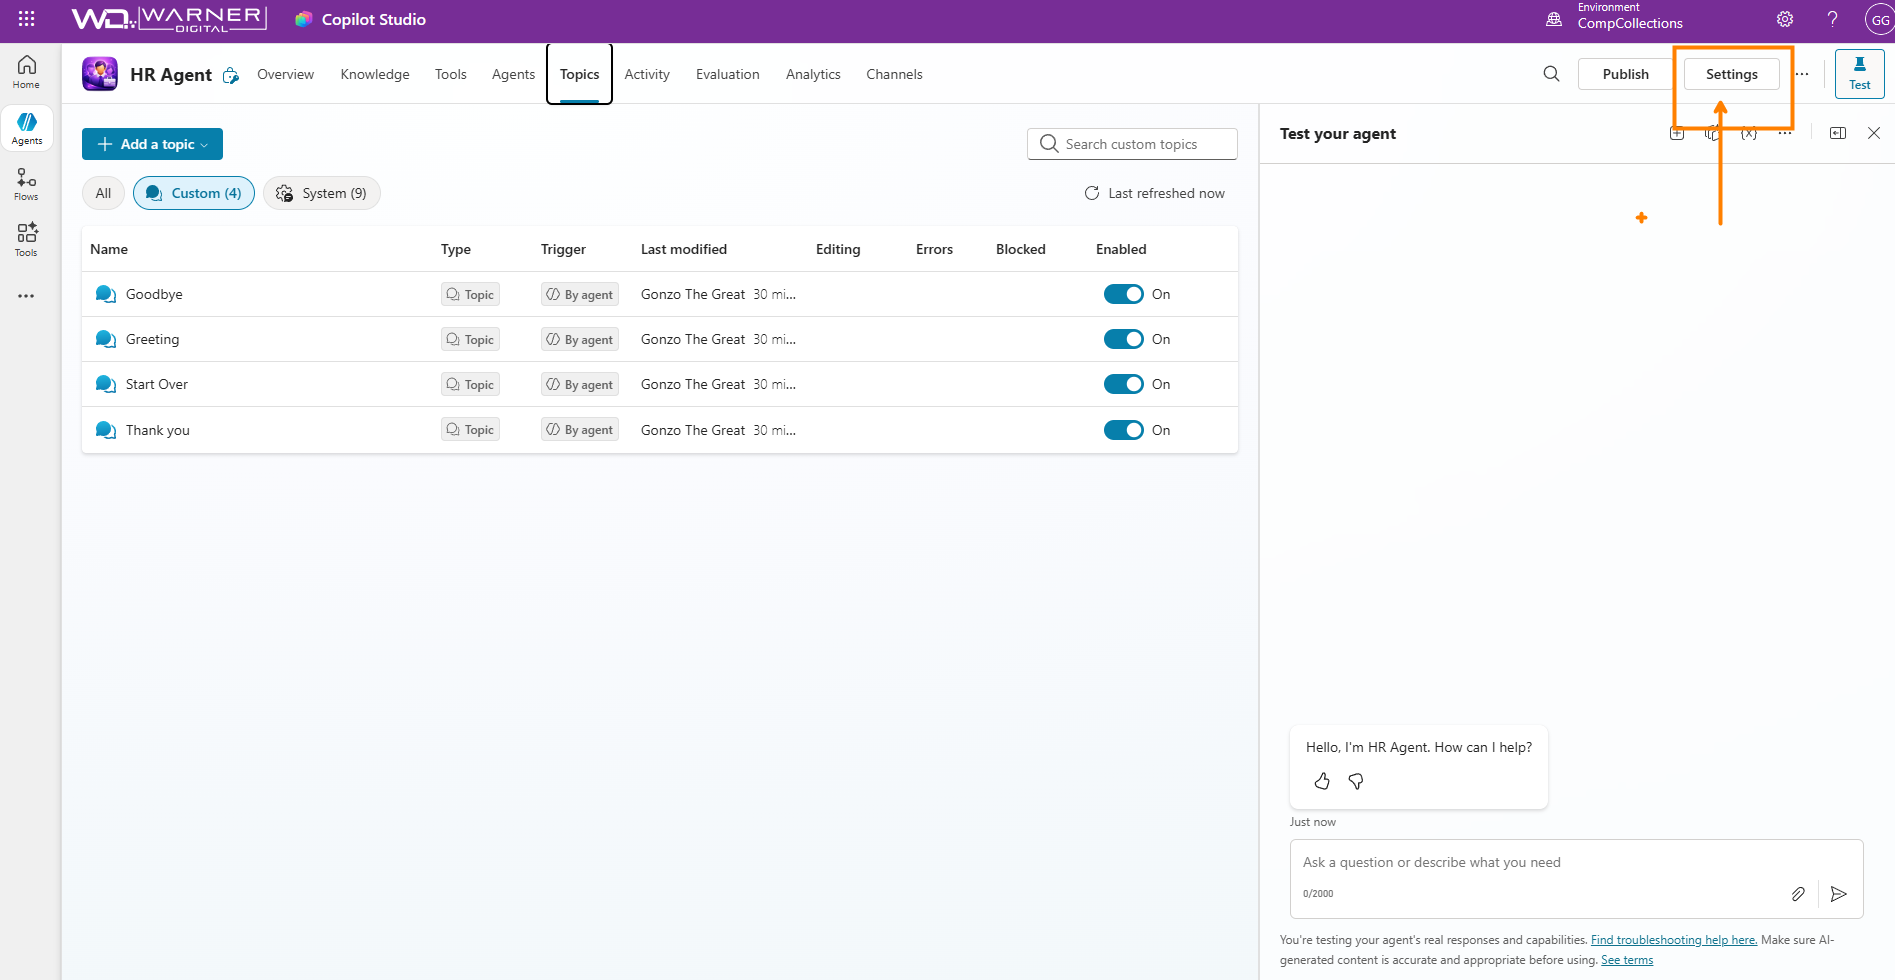The image size is (1895, 980).
Task: Open Tools in the left sidebar
Action: point(27,240)
